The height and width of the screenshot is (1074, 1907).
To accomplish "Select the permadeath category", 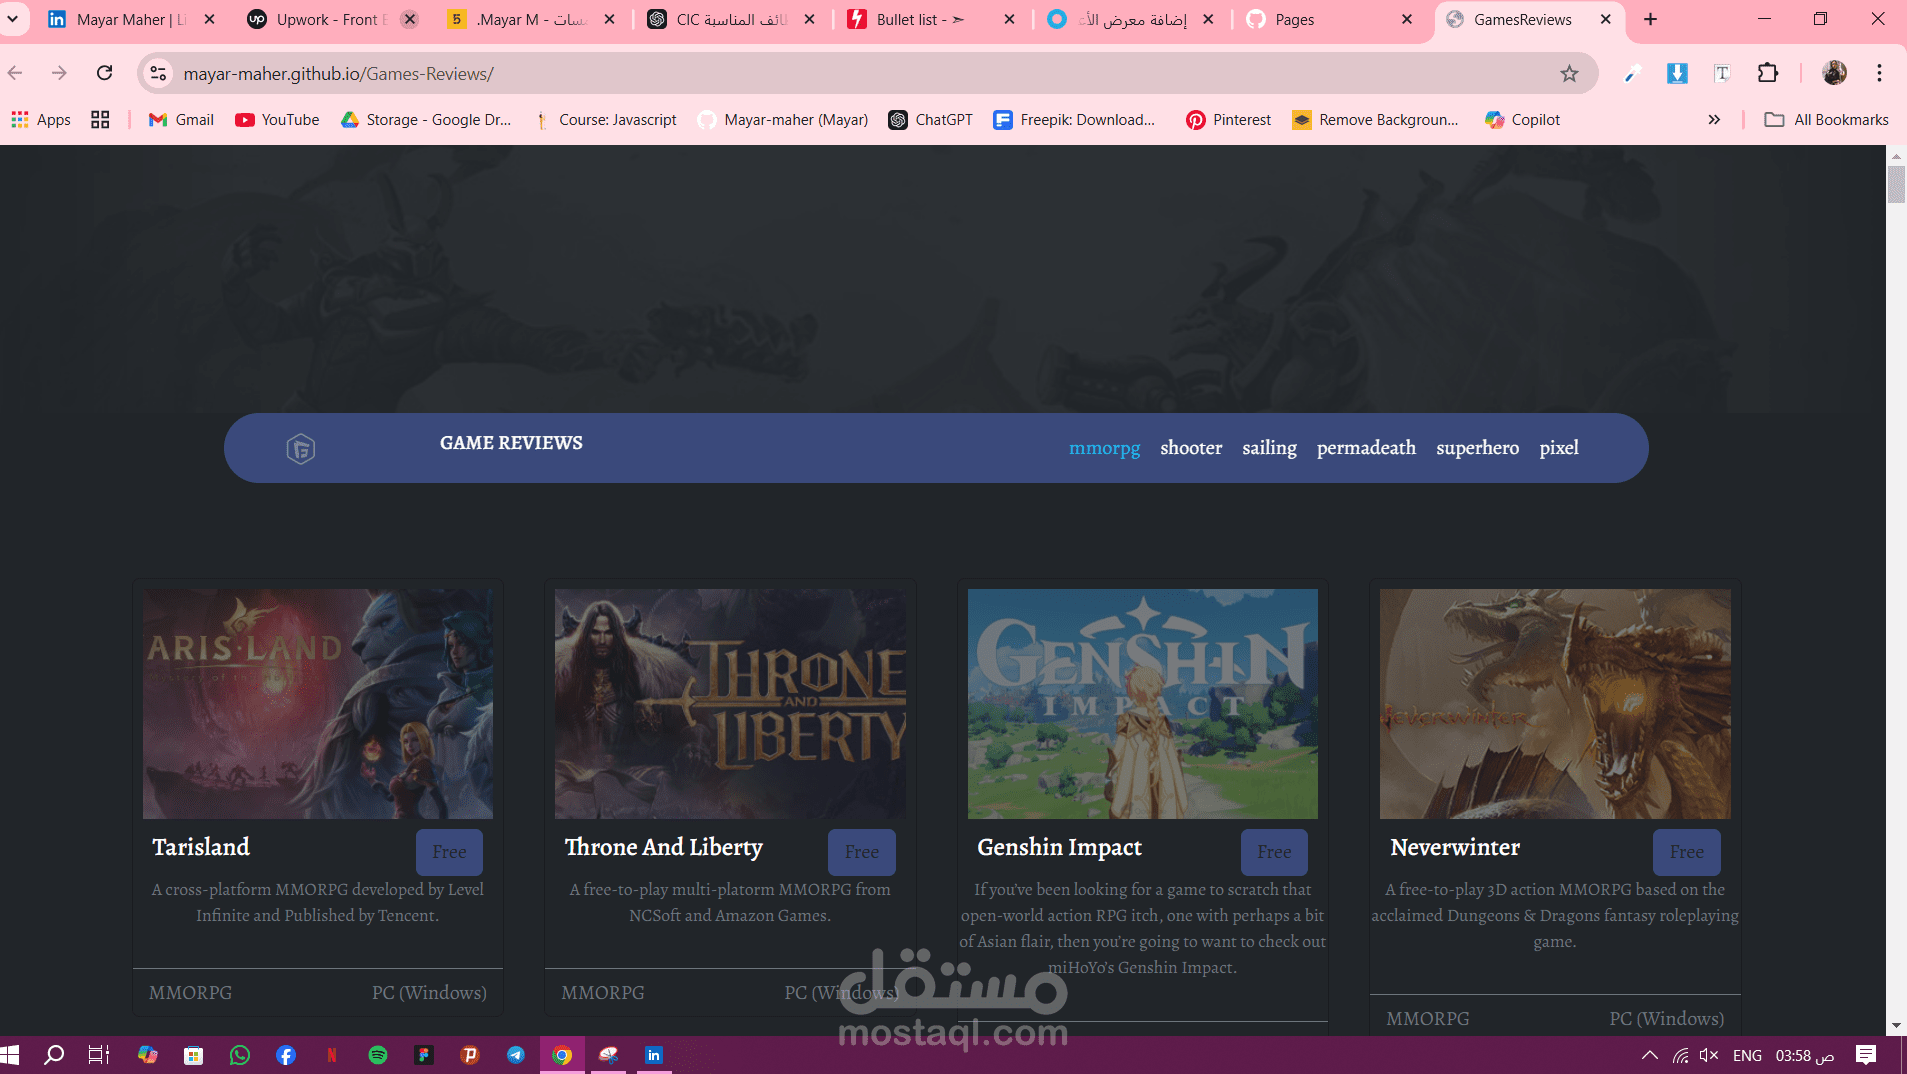I will coord(1366,448).
